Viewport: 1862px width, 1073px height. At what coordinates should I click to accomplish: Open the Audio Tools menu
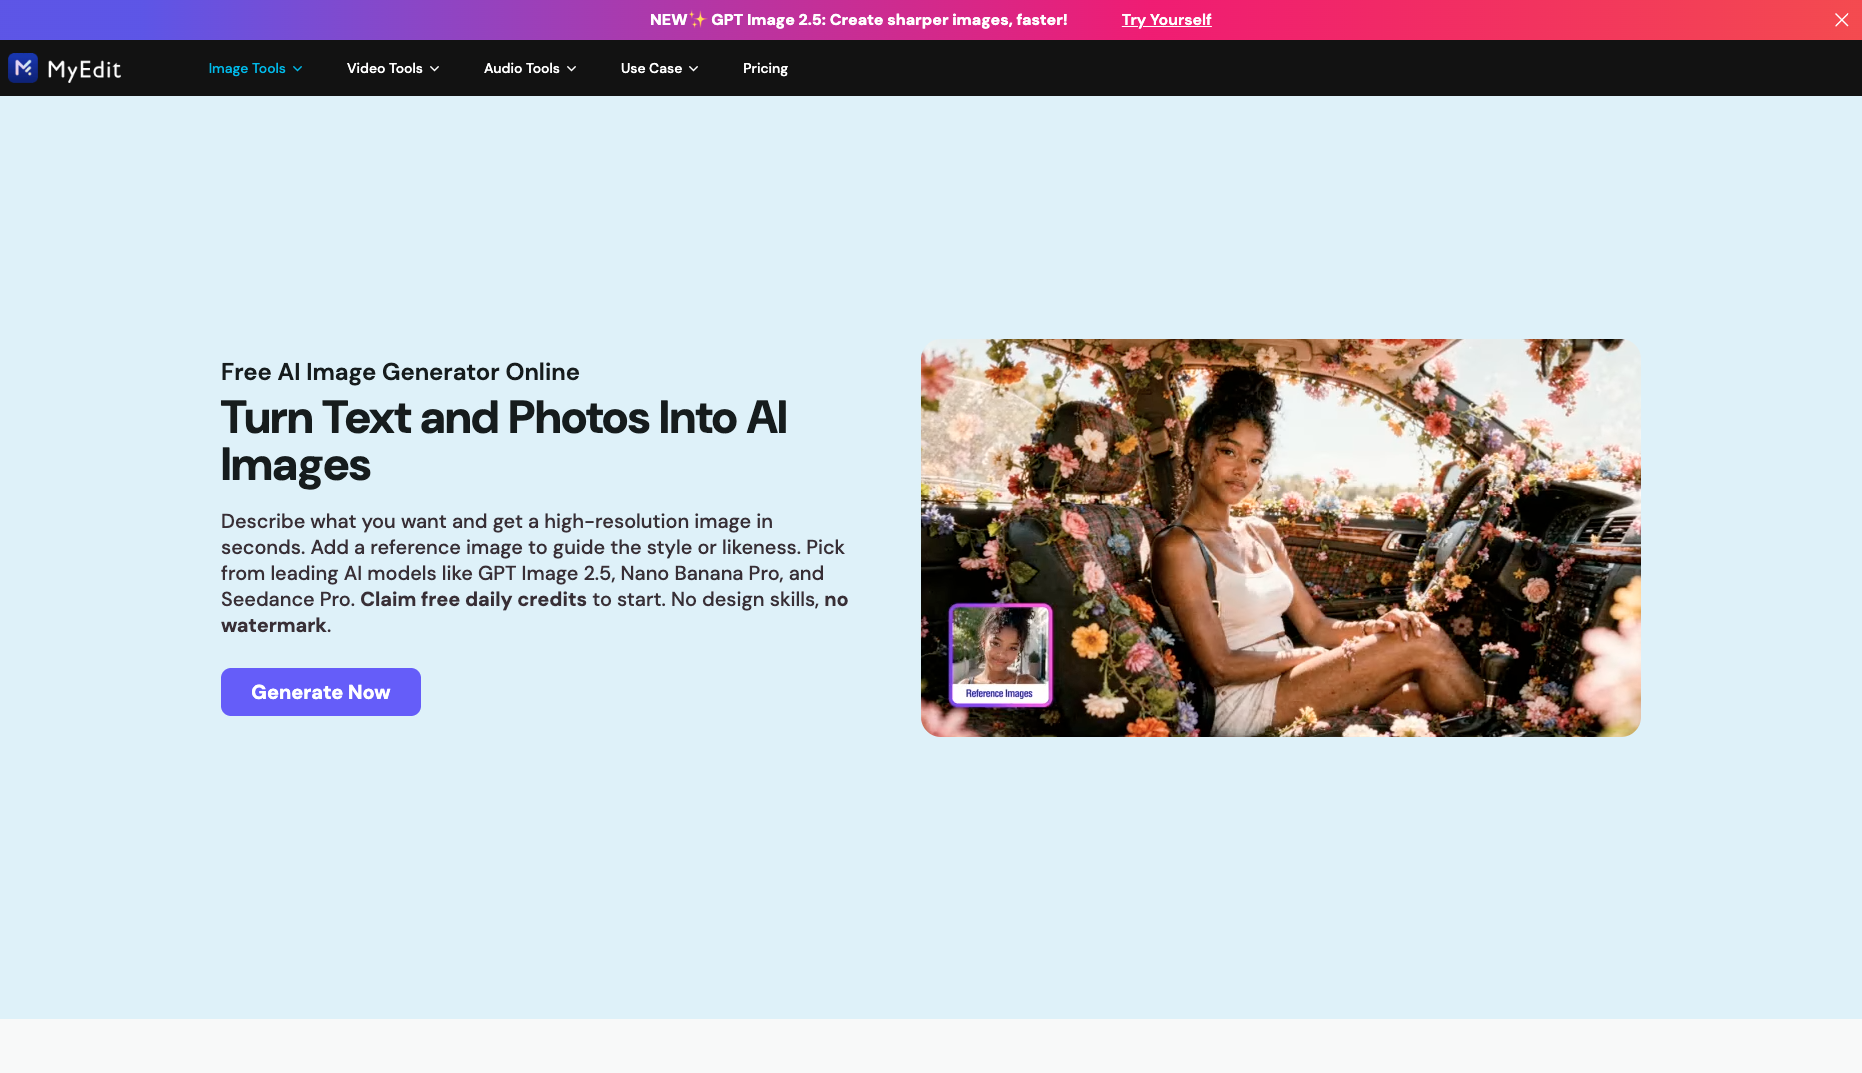coord(530,68)
